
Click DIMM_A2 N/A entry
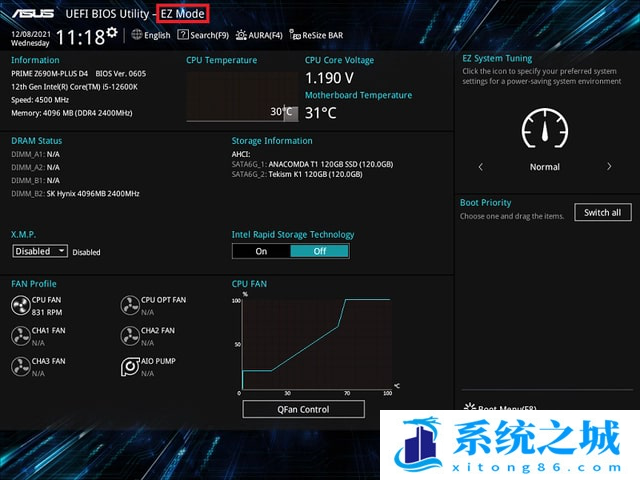tap(36, 167)
